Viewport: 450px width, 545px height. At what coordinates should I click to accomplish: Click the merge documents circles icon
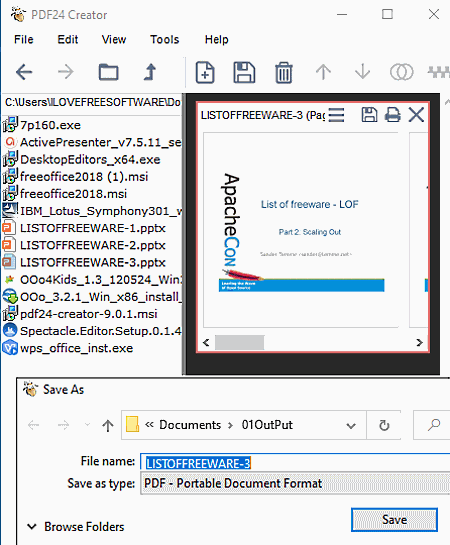click(402, 72)
